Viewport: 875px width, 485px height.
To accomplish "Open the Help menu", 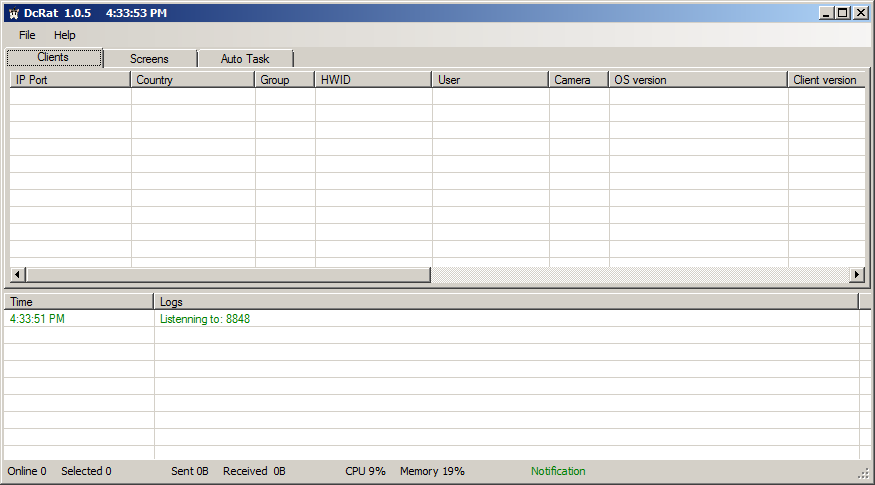I will (x=65, y=35).
